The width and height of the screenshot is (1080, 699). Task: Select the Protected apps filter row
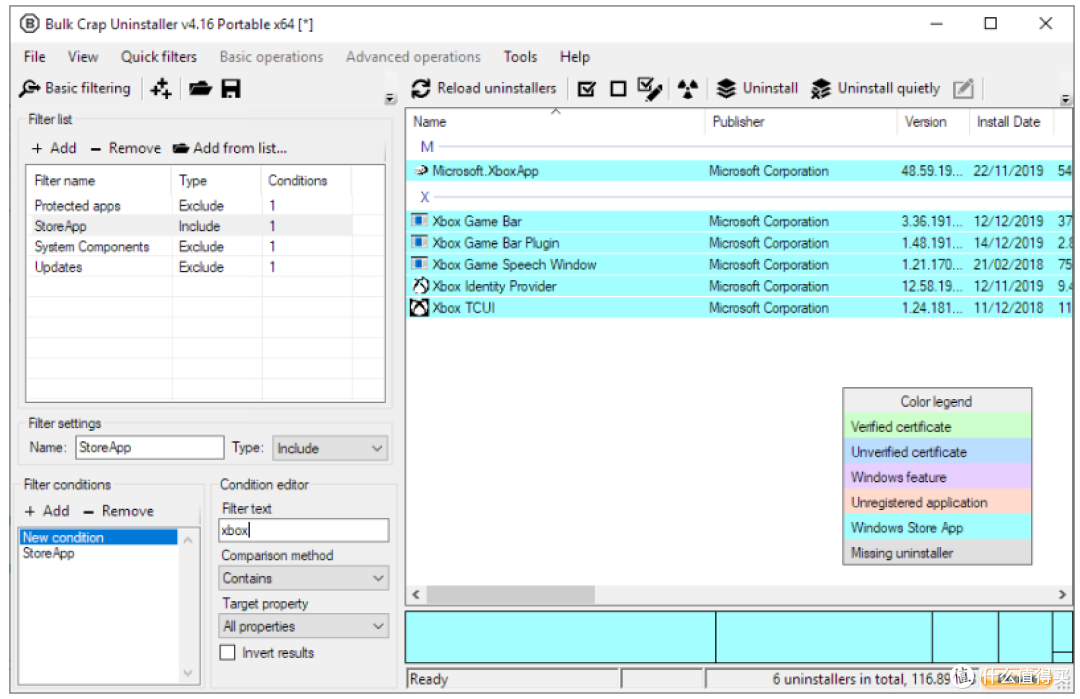coord(189,205)
